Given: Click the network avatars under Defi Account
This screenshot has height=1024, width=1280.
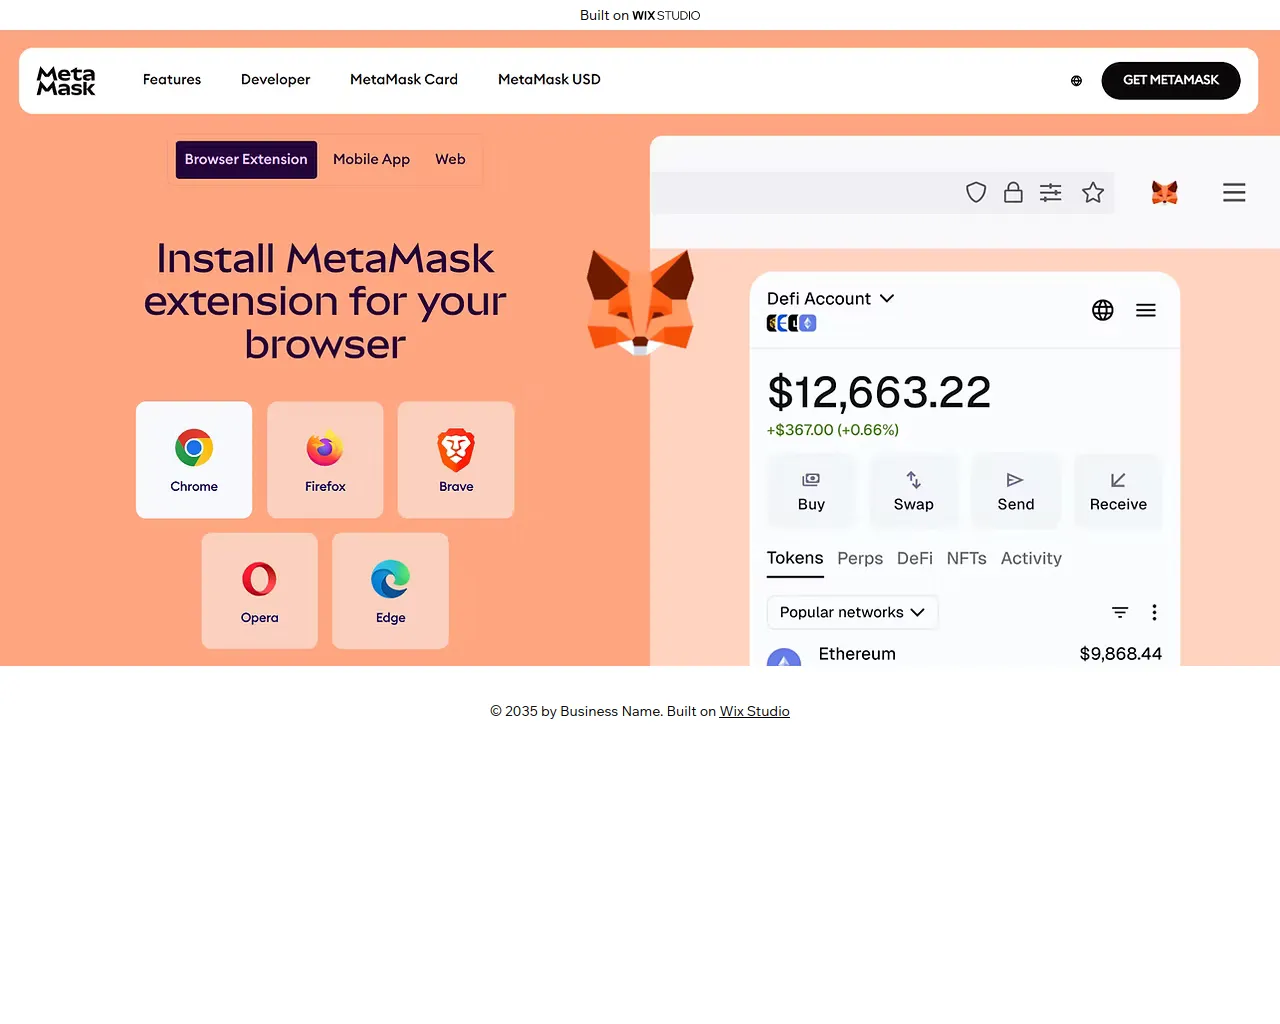Looking at the screenshot, I should 792,323.
